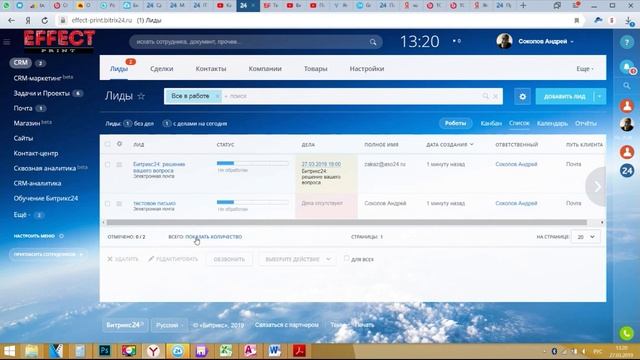Open the grid settings gear in table header
This screenshot has height=360, width=640.
pyautogui.click(x=119, y=144)
